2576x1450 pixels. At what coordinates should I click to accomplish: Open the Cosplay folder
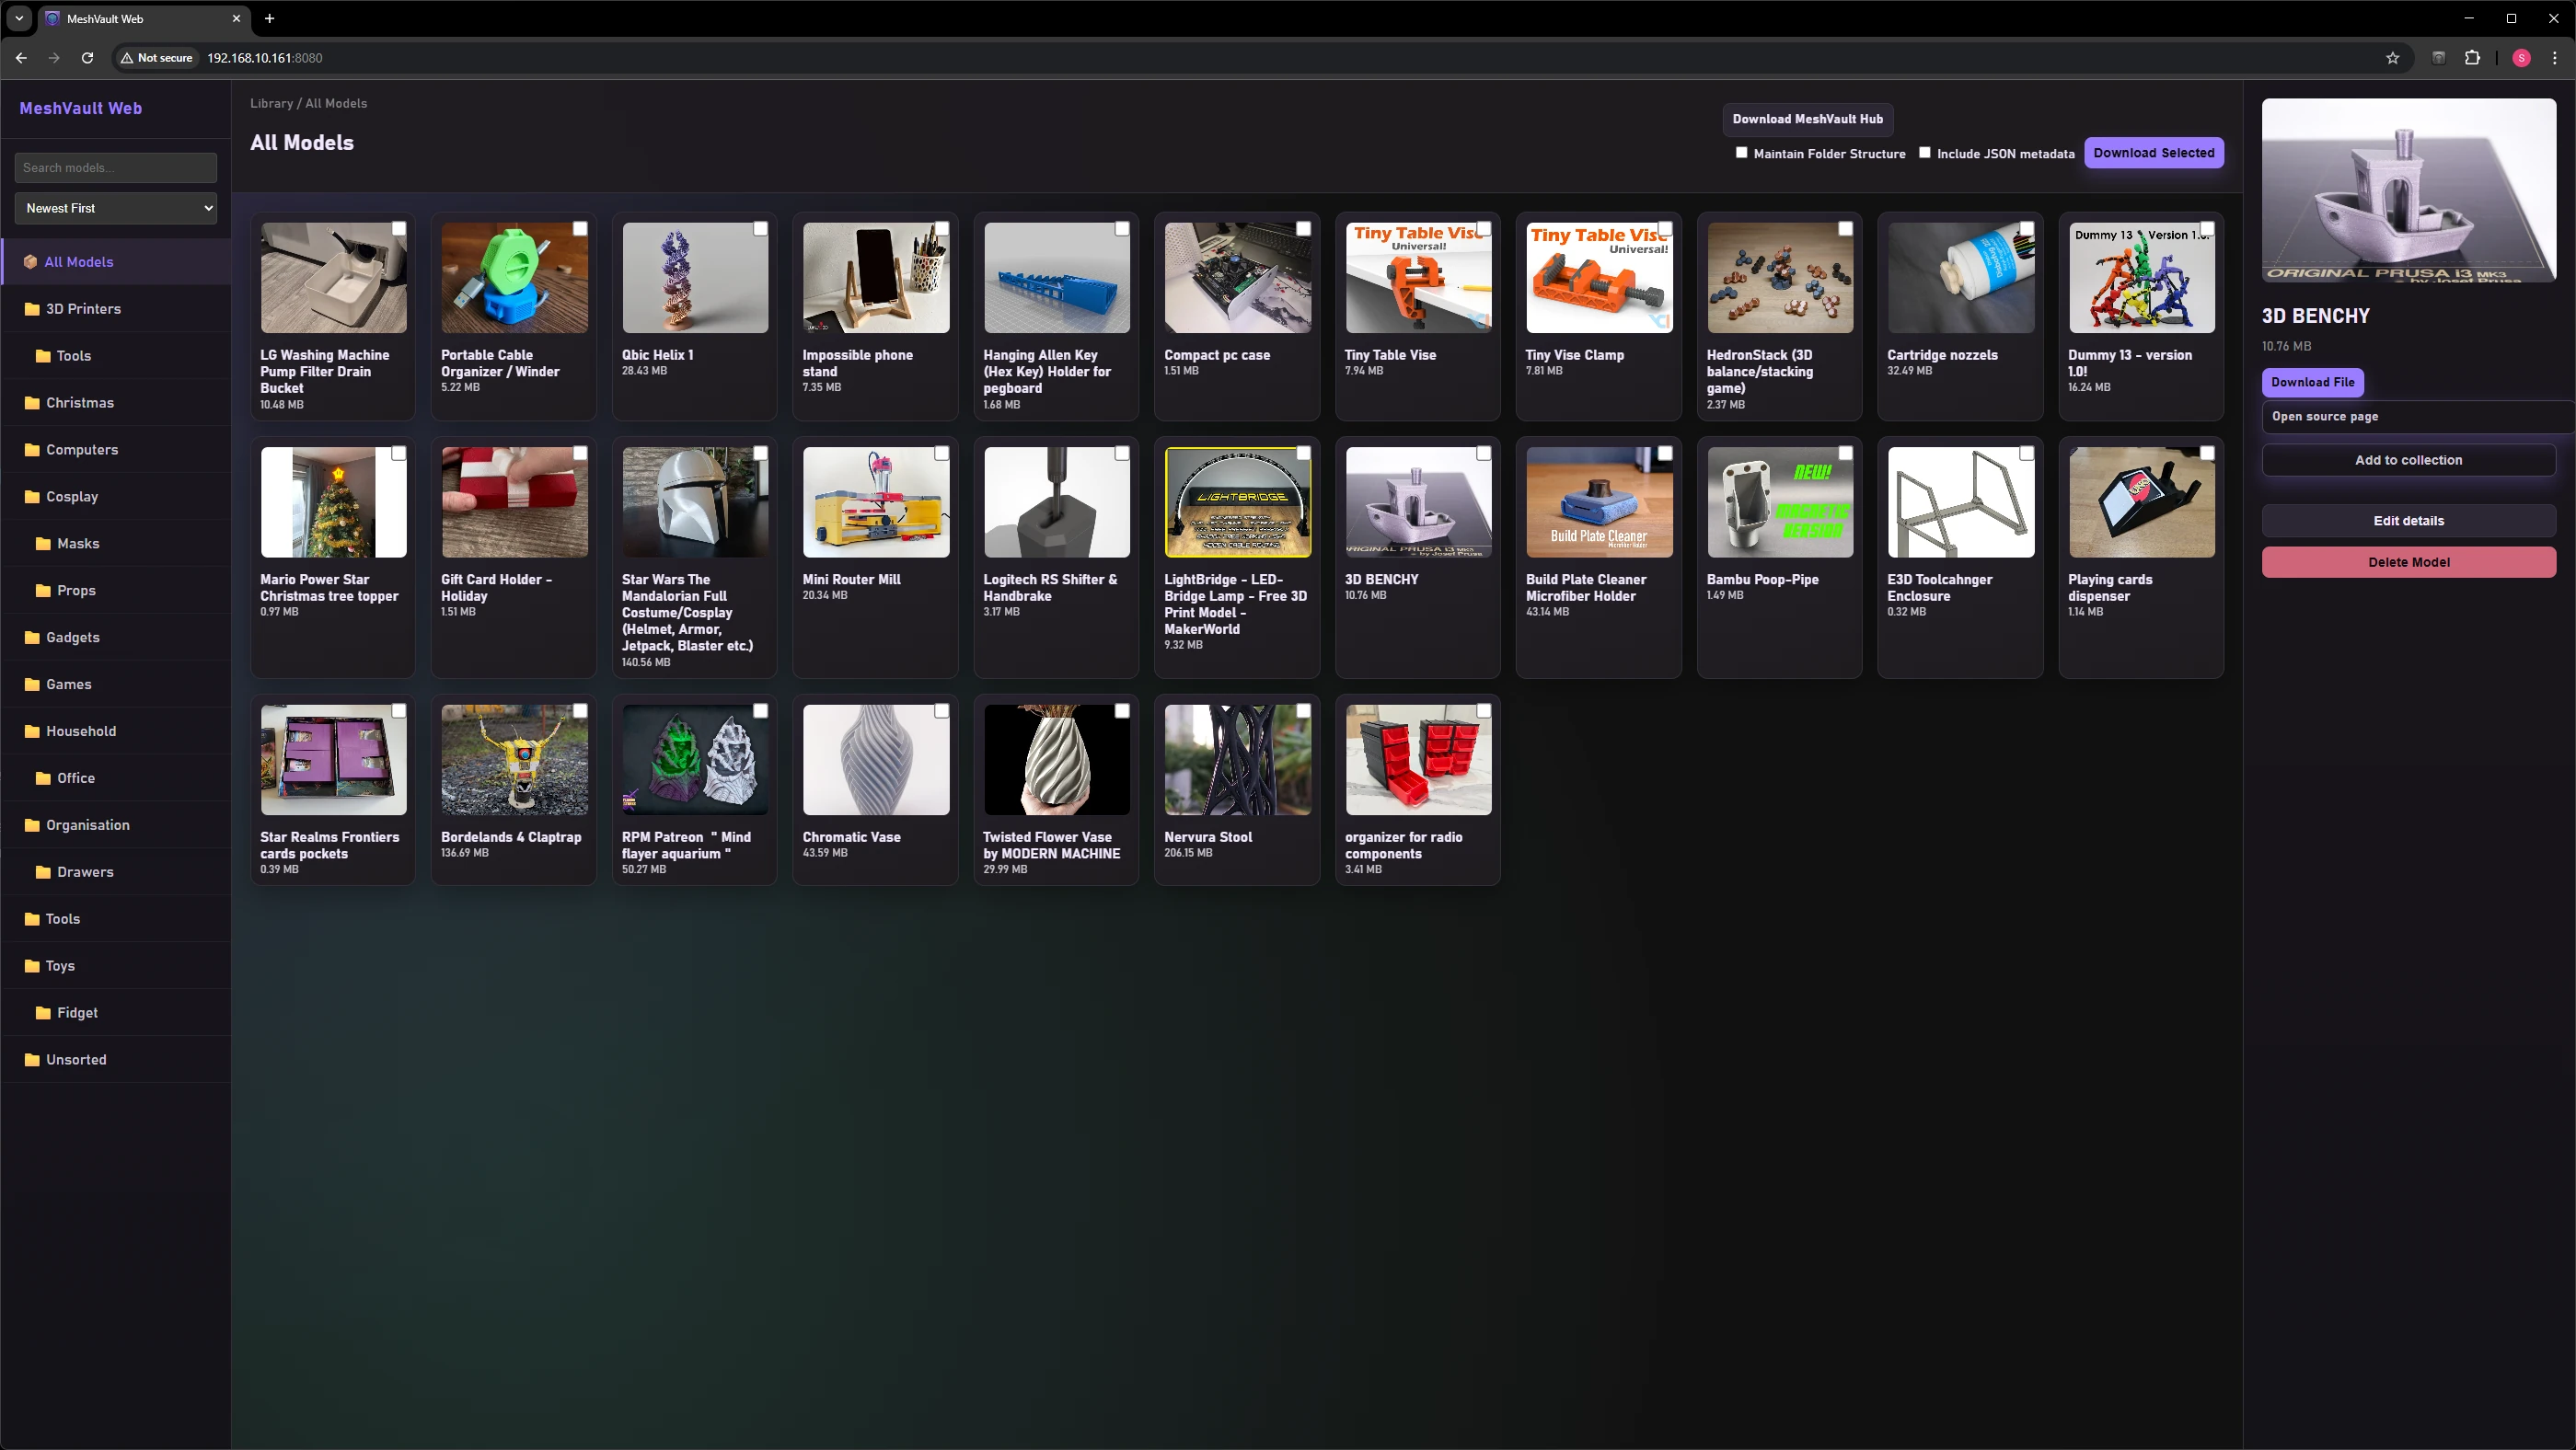(x=71, y=496)
